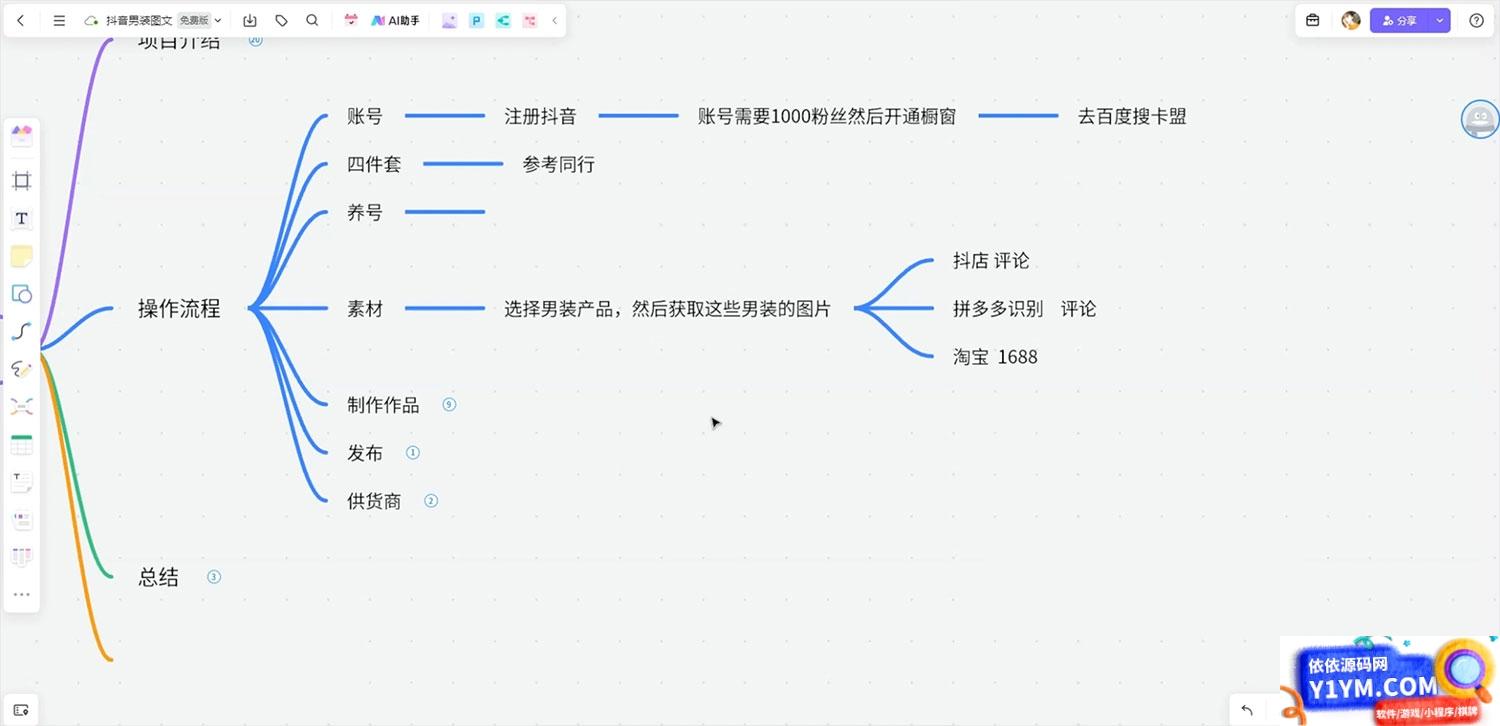Select the 总结 node

[158, 577]
